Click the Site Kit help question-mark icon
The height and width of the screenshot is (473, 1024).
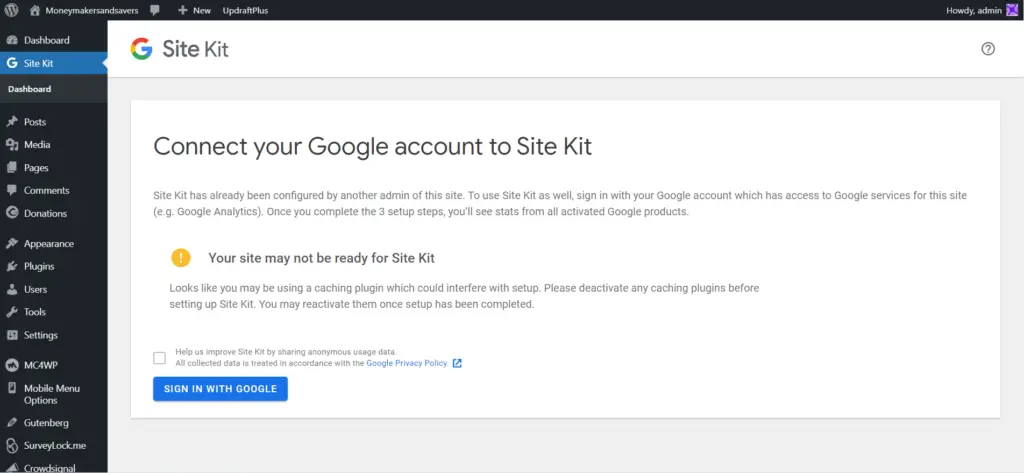[988, 49]
